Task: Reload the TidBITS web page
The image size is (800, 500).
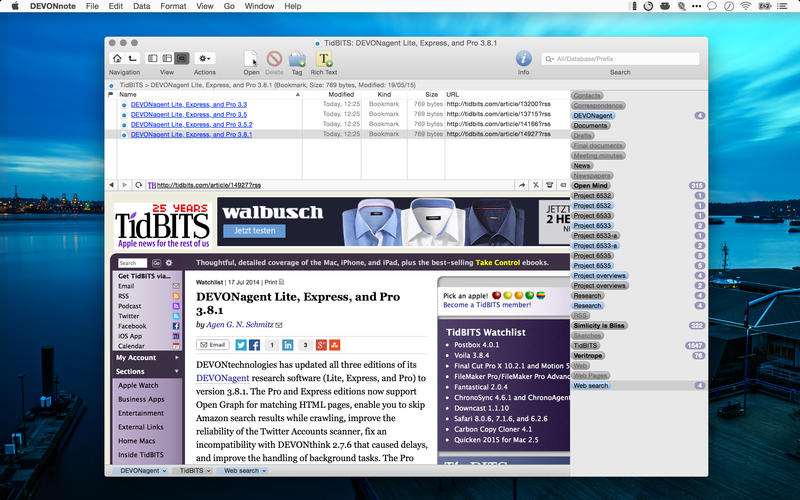Action: [137, 185]
